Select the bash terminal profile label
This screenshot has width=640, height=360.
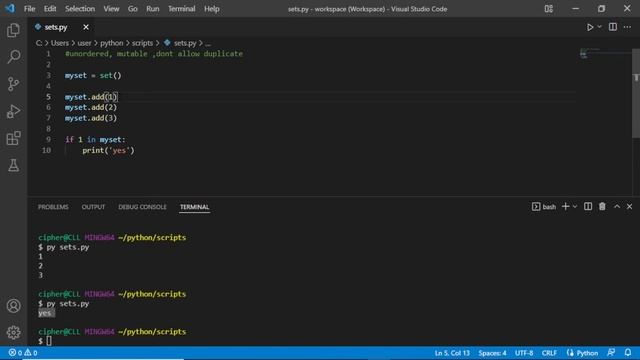coord(544,207)
